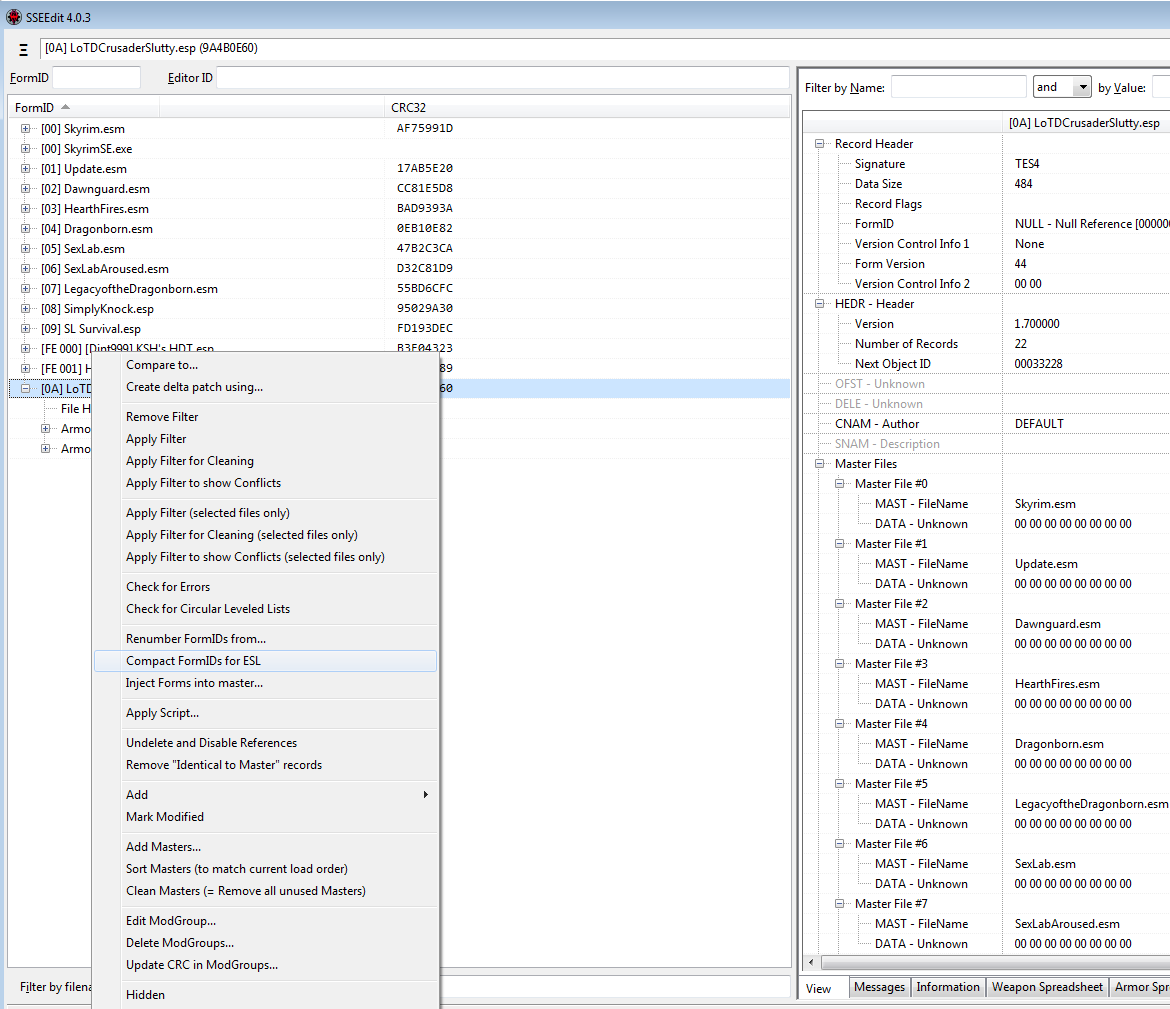This screenshot has width=1170, height=1009.
Task: Select Apply Filter to show Conflicts
Action: [x=265, y=483]
